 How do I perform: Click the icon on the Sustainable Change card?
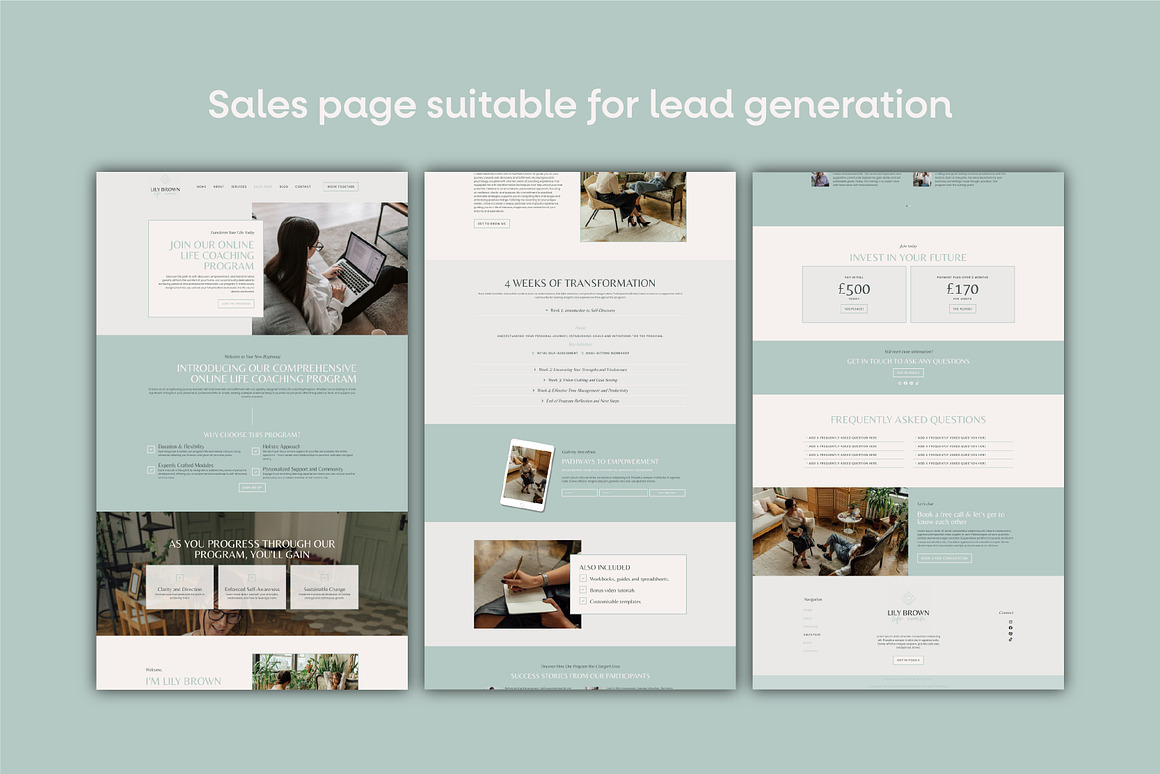(x=323, y=577)
